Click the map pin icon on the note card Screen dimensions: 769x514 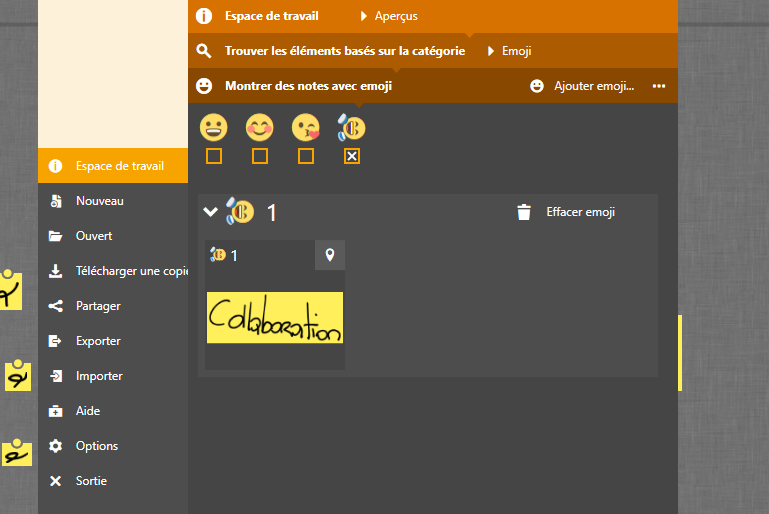(x=330, y=255)
